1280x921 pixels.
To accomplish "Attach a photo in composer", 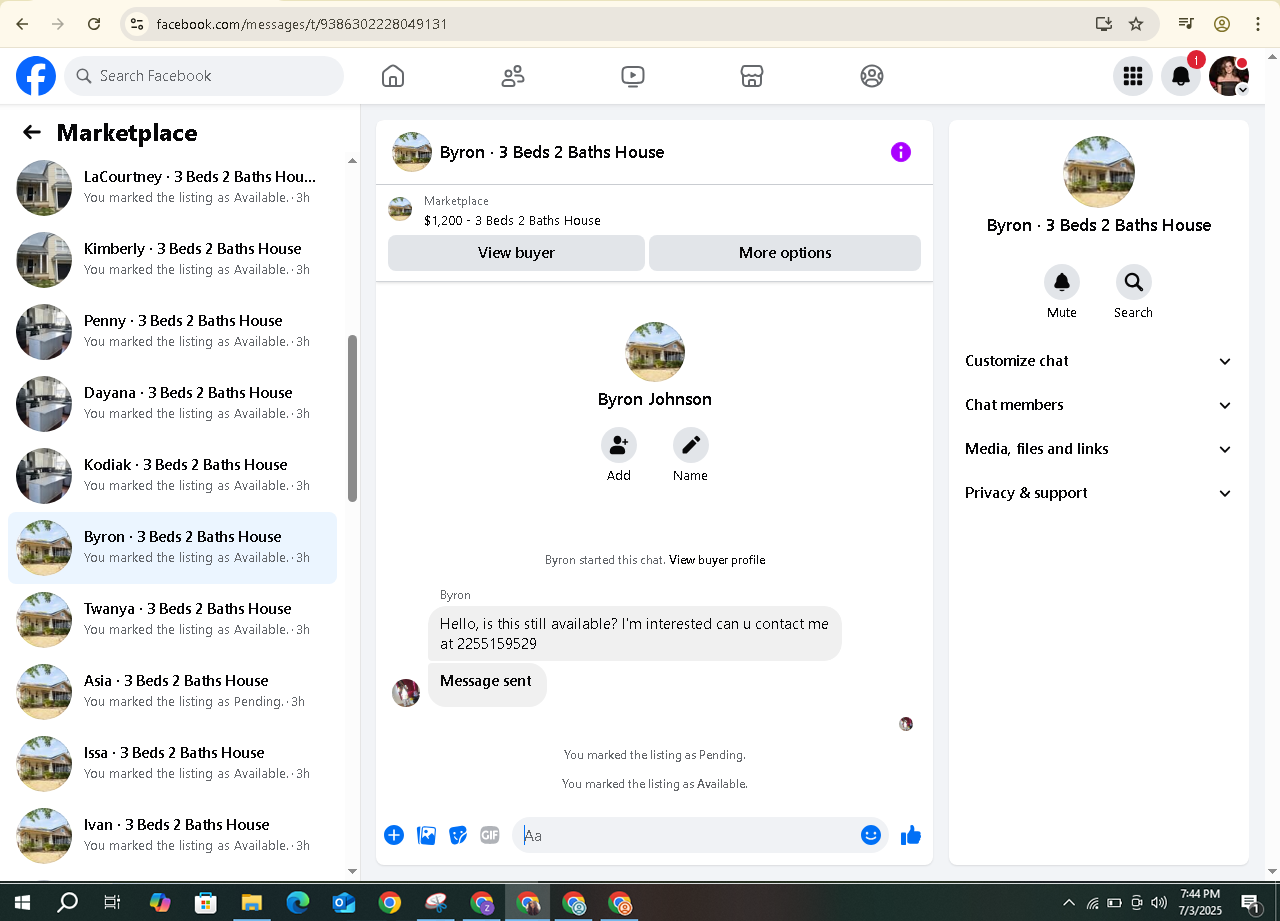I will tap(426, 835).
